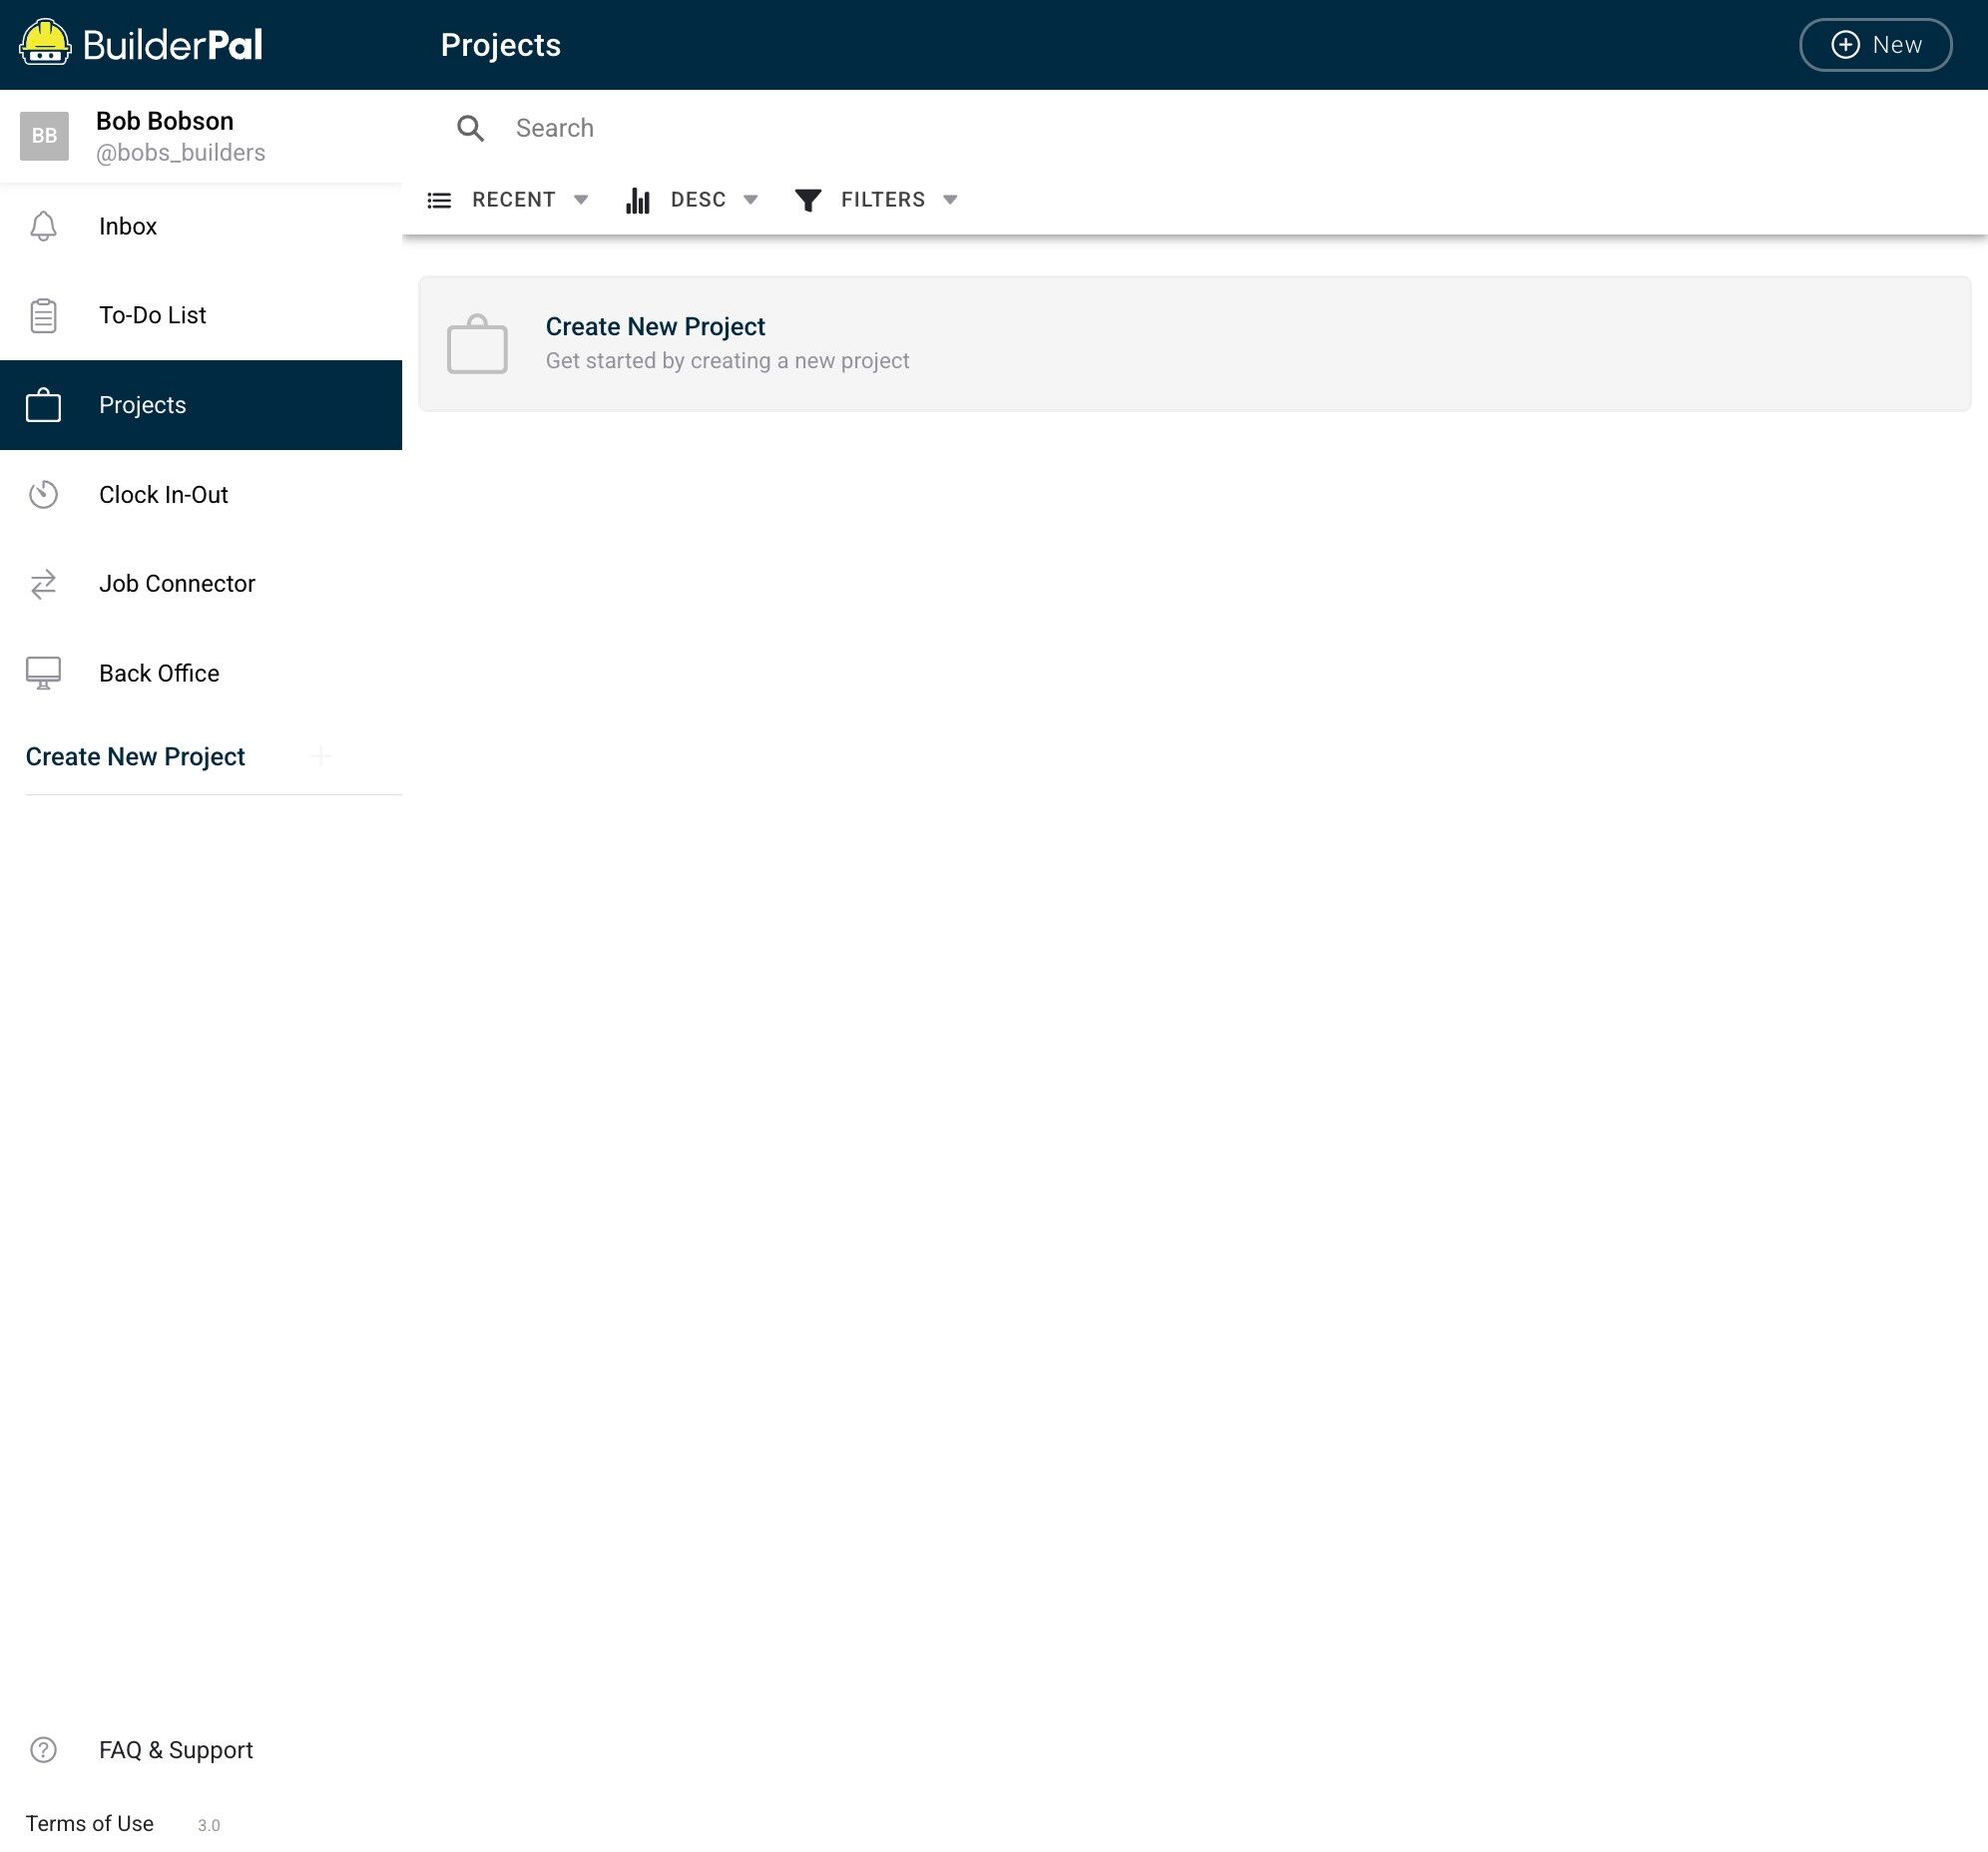Click the To-Do List clipboard icon

pyautogui.click(x=43, y=316)
